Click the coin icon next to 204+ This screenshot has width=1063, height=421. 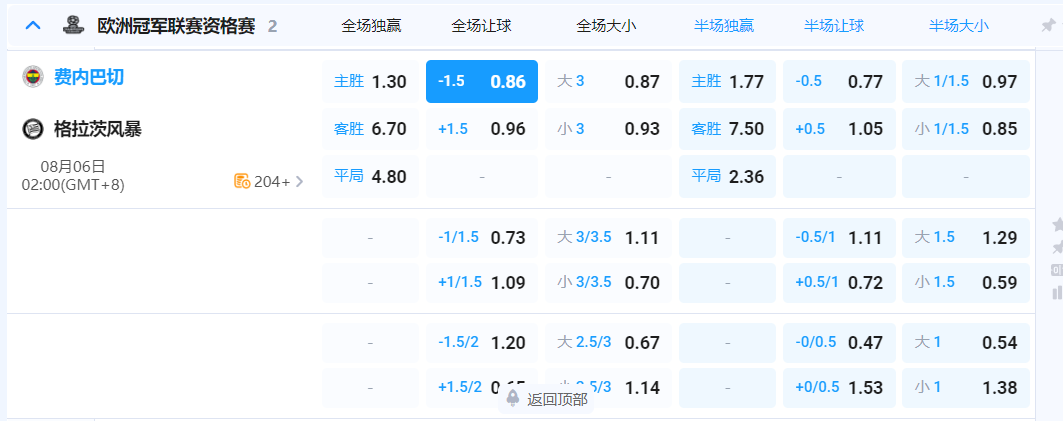(x=242, y=181)
